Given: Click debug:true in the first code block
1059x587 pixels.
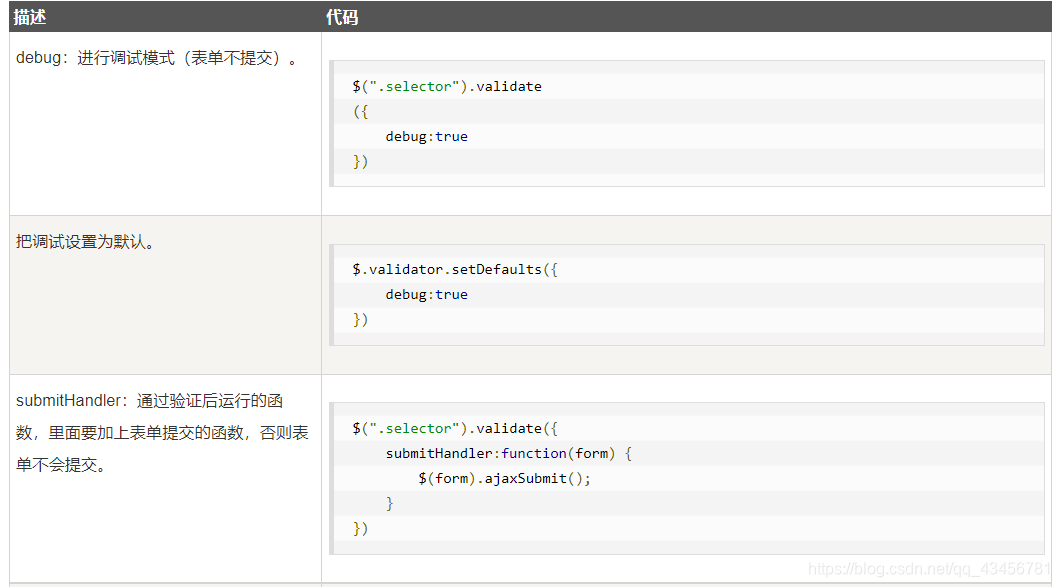Looking at the screenshot, I should click(x=427, y=136).
